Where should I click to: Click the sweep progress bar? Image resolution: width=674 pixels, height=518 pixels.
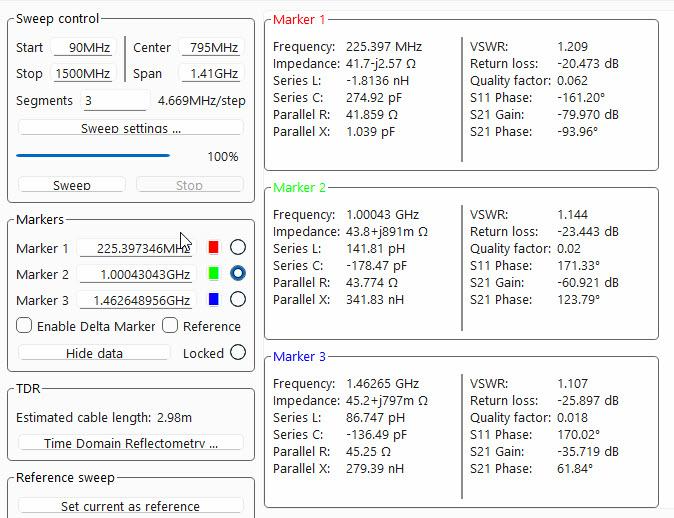click(93, 156)
